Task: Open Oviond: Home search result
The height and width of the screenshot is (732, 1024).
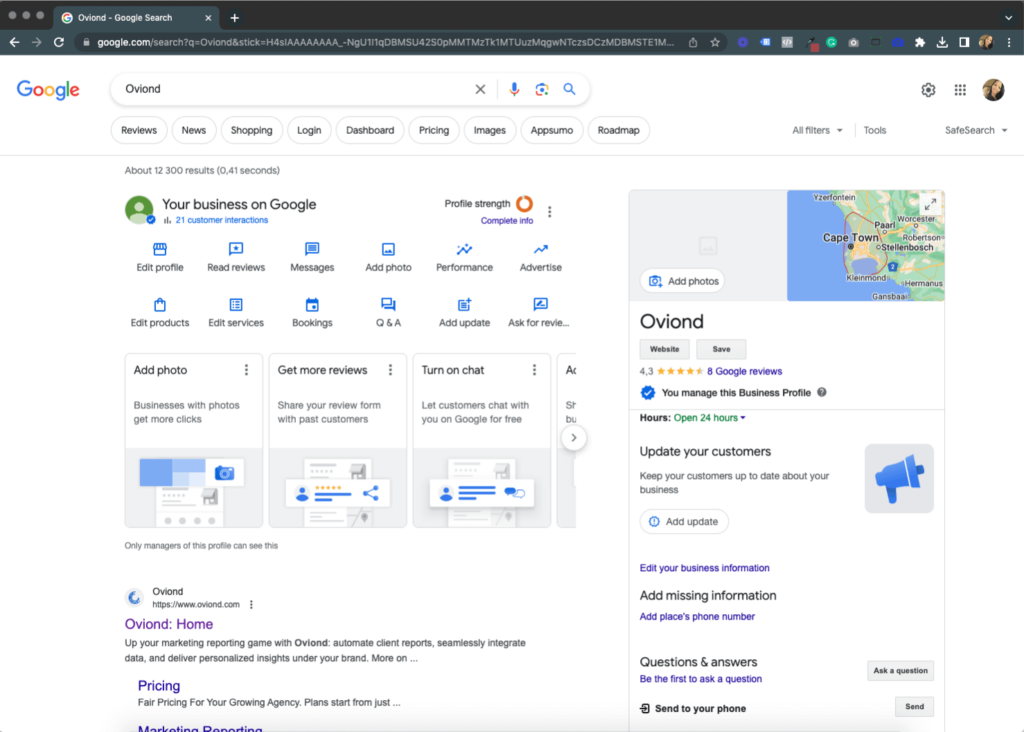Action: tap(168, 624)
